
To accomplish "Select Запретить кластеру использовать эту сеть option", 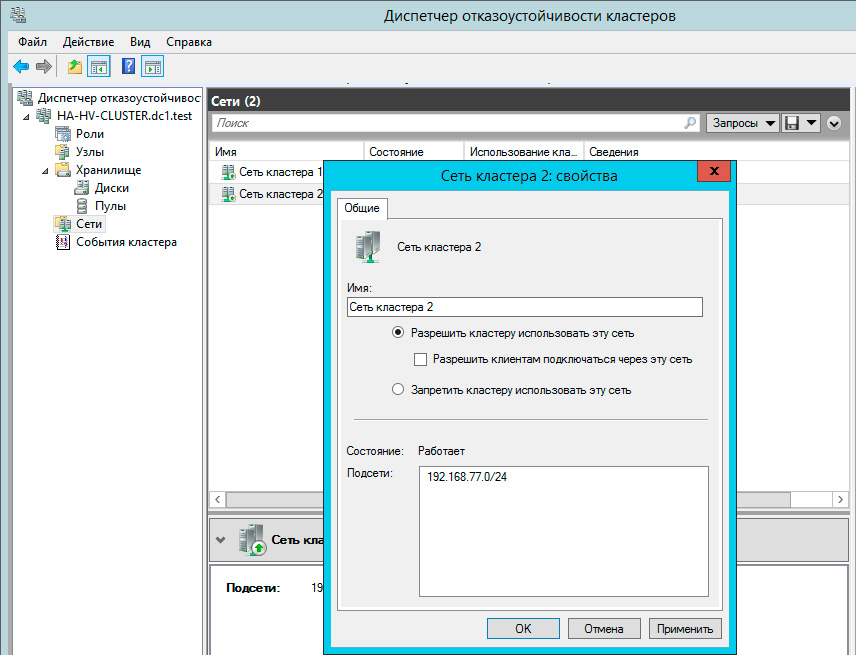I will pos(398,390).
